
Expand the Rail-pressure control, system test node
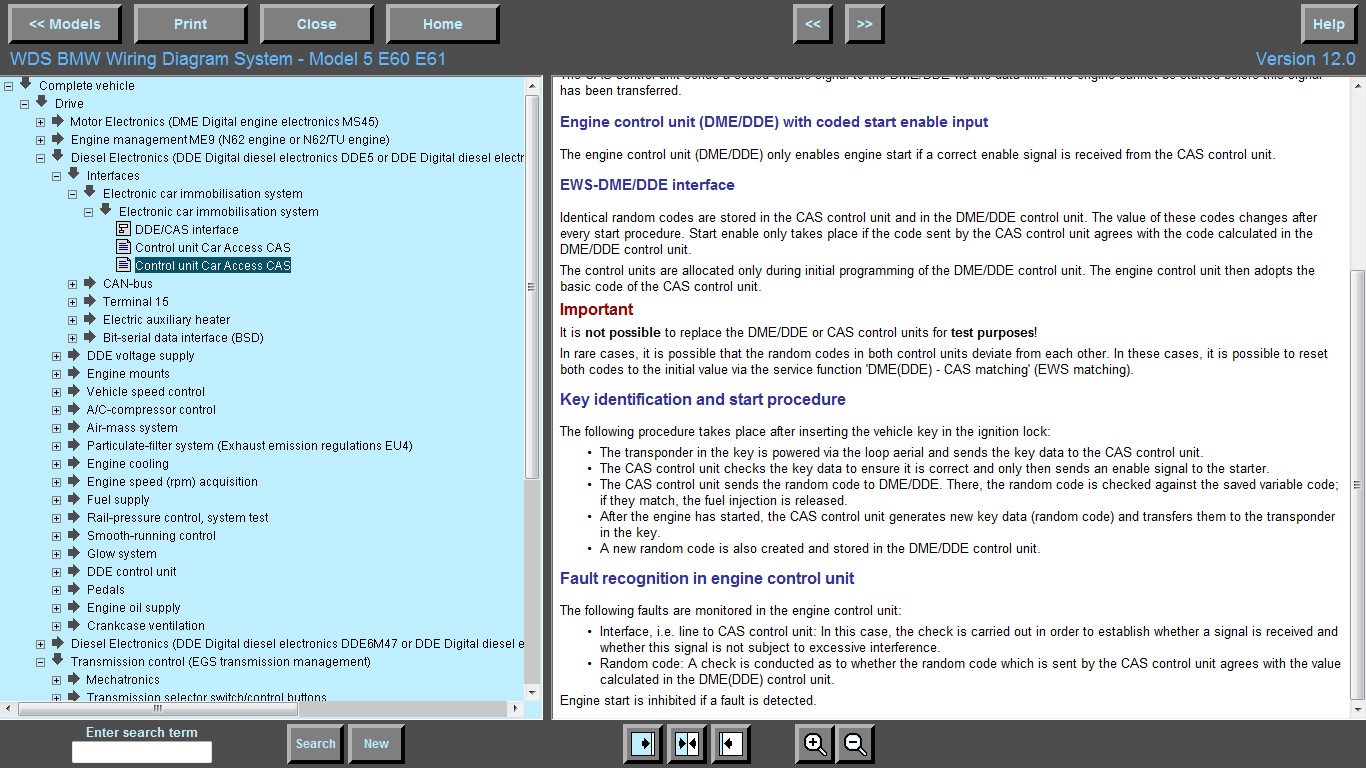(56, 518)
